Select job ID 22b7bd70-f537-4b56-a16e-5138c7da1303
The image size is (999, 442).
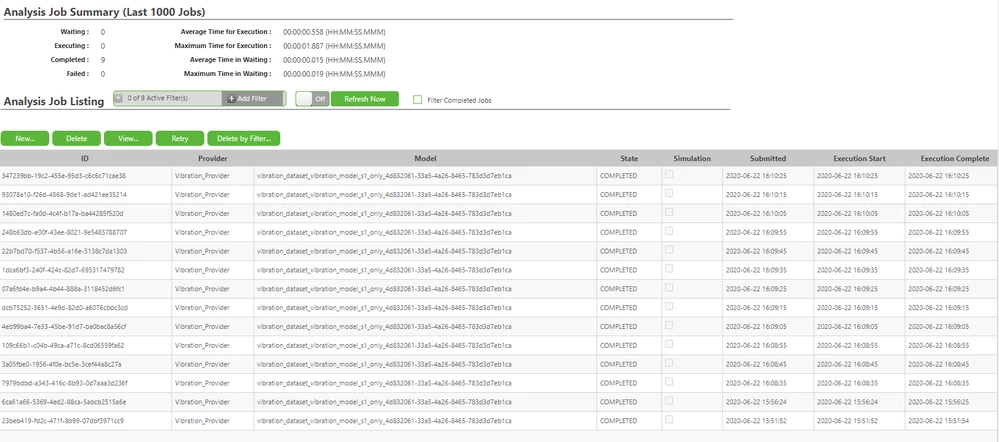[x=64, y=251]
